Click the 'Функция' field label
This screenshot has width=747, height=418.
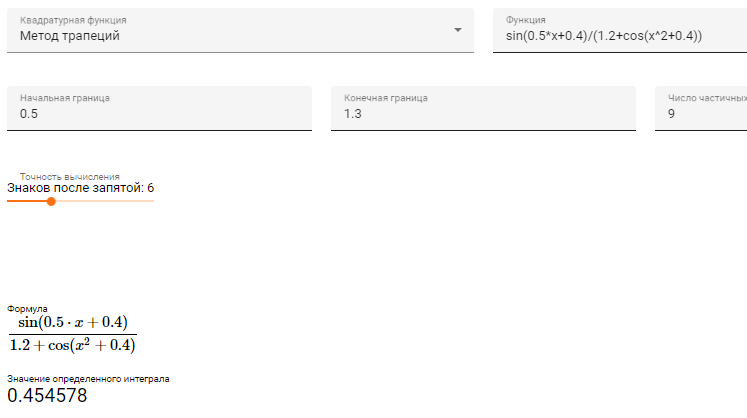pyautogui.click(x=526, y=20)
